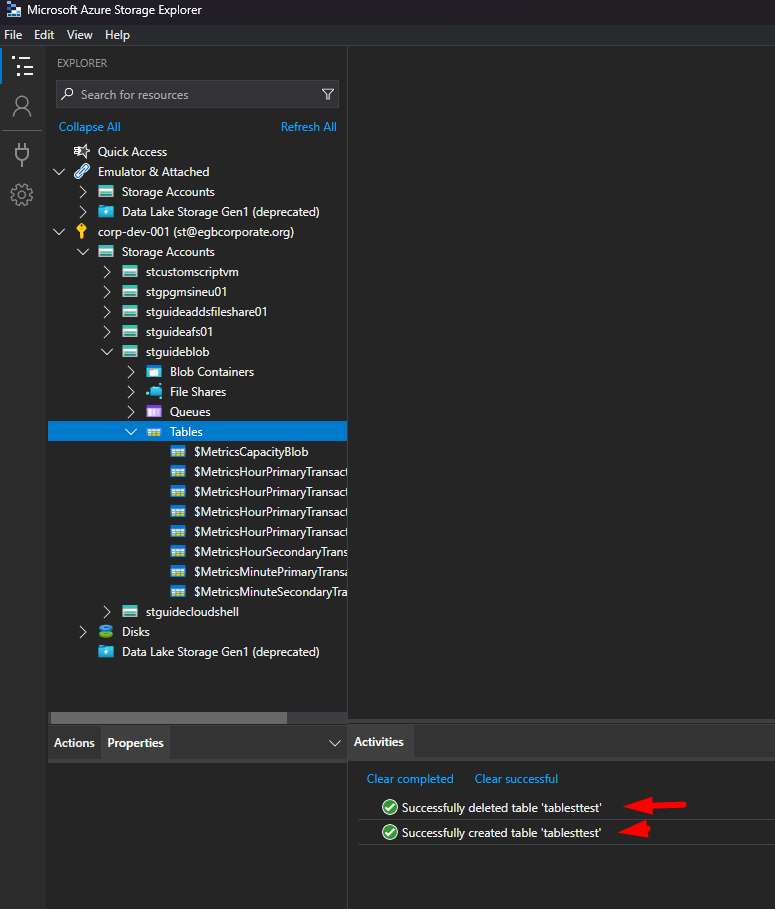775x909 pixels.
Task: Click the Search for resources field
Action: [190, 93]
